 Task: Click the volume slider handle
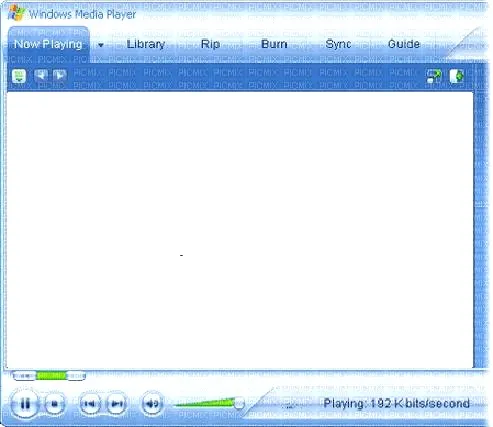239,404
